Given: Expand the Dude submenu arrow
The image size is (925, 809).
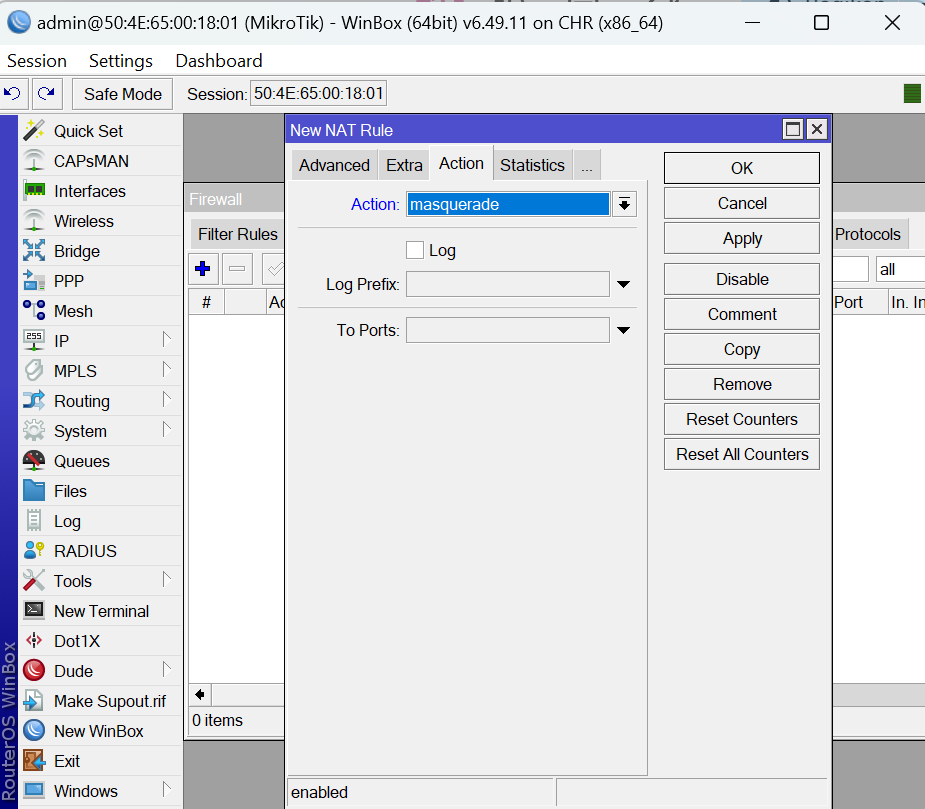Looking at the screenshot, I should [x=167, y=669].
